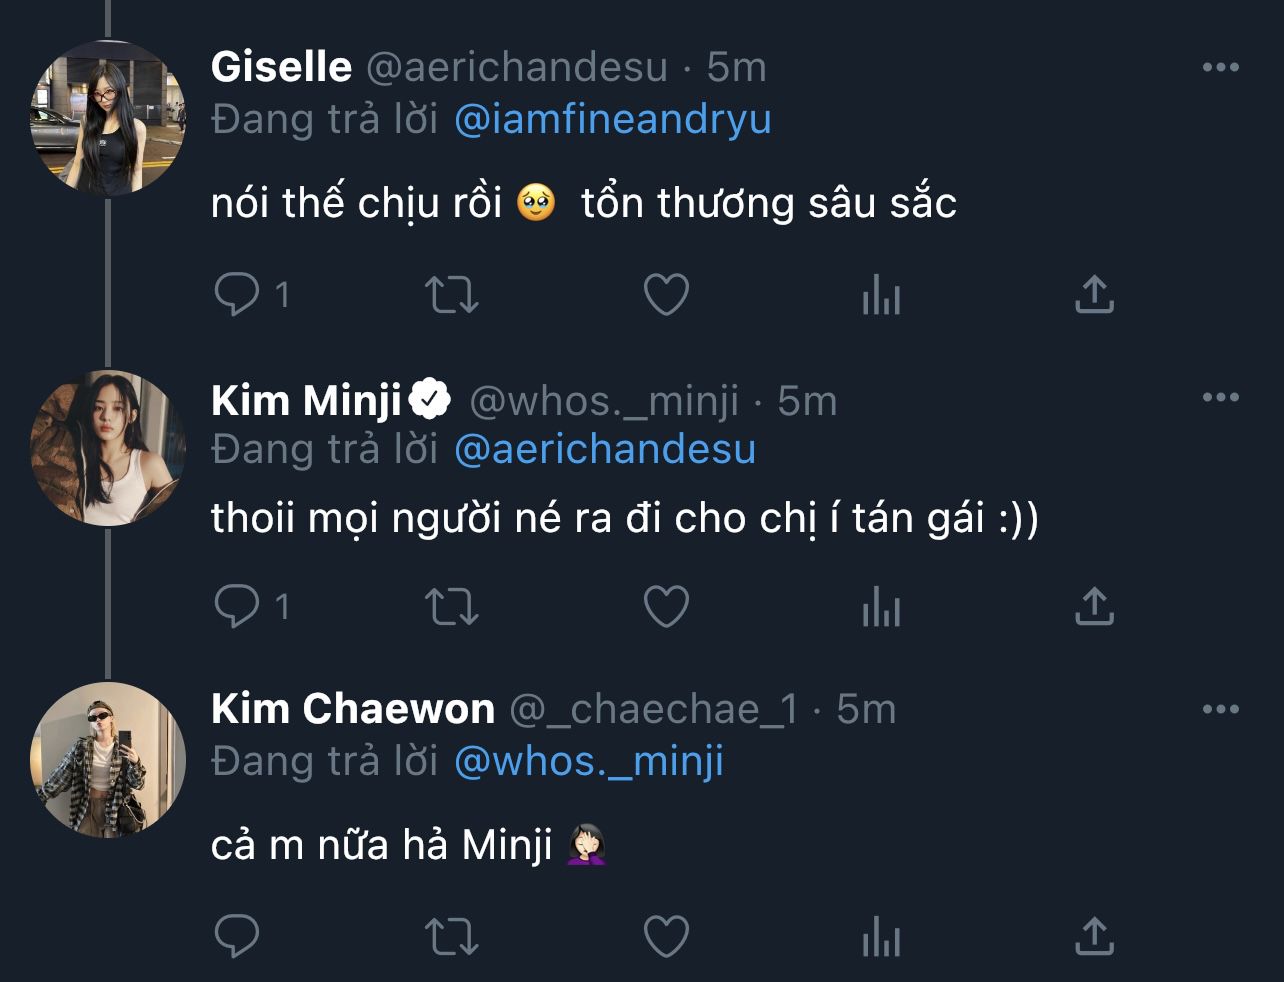View analytics for Giselle's tweet
The image size is (1284, 982).
pyautogui.click(x=881, y=296)
